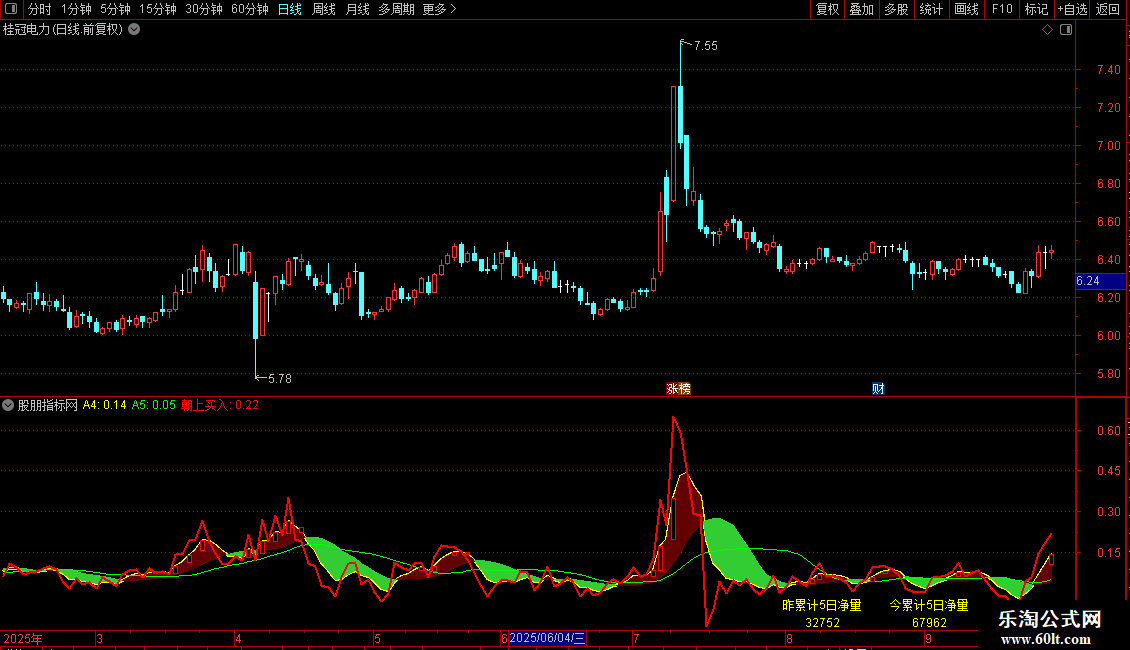Click the 2025年 year label on timeline
Image resolution: width=1130 pixels, height=650 pixels.
(22, 638)
